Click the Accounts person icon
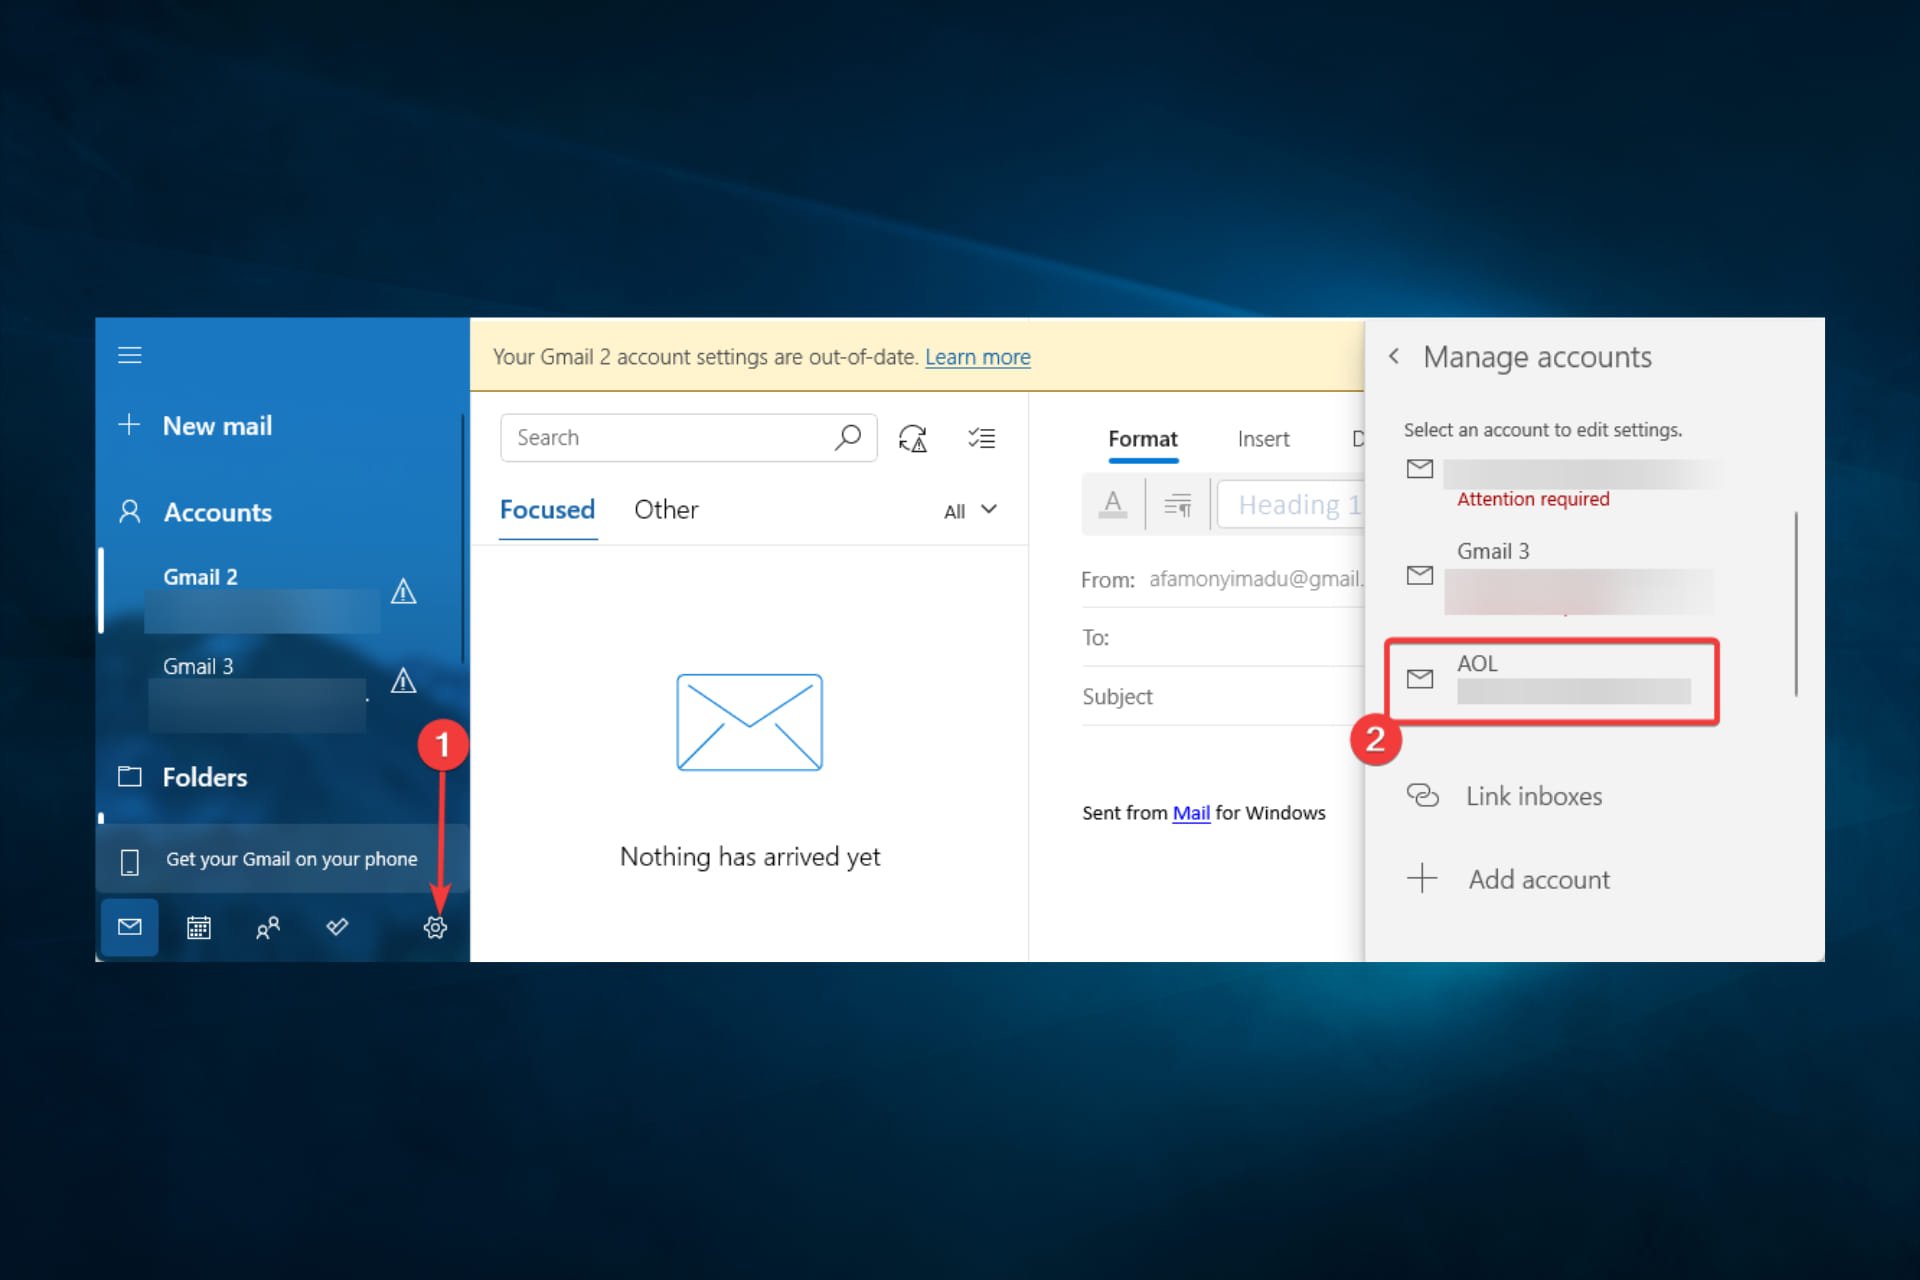Image resolution: width=1920 pixels, height=1280 pixels. (130, 512)
